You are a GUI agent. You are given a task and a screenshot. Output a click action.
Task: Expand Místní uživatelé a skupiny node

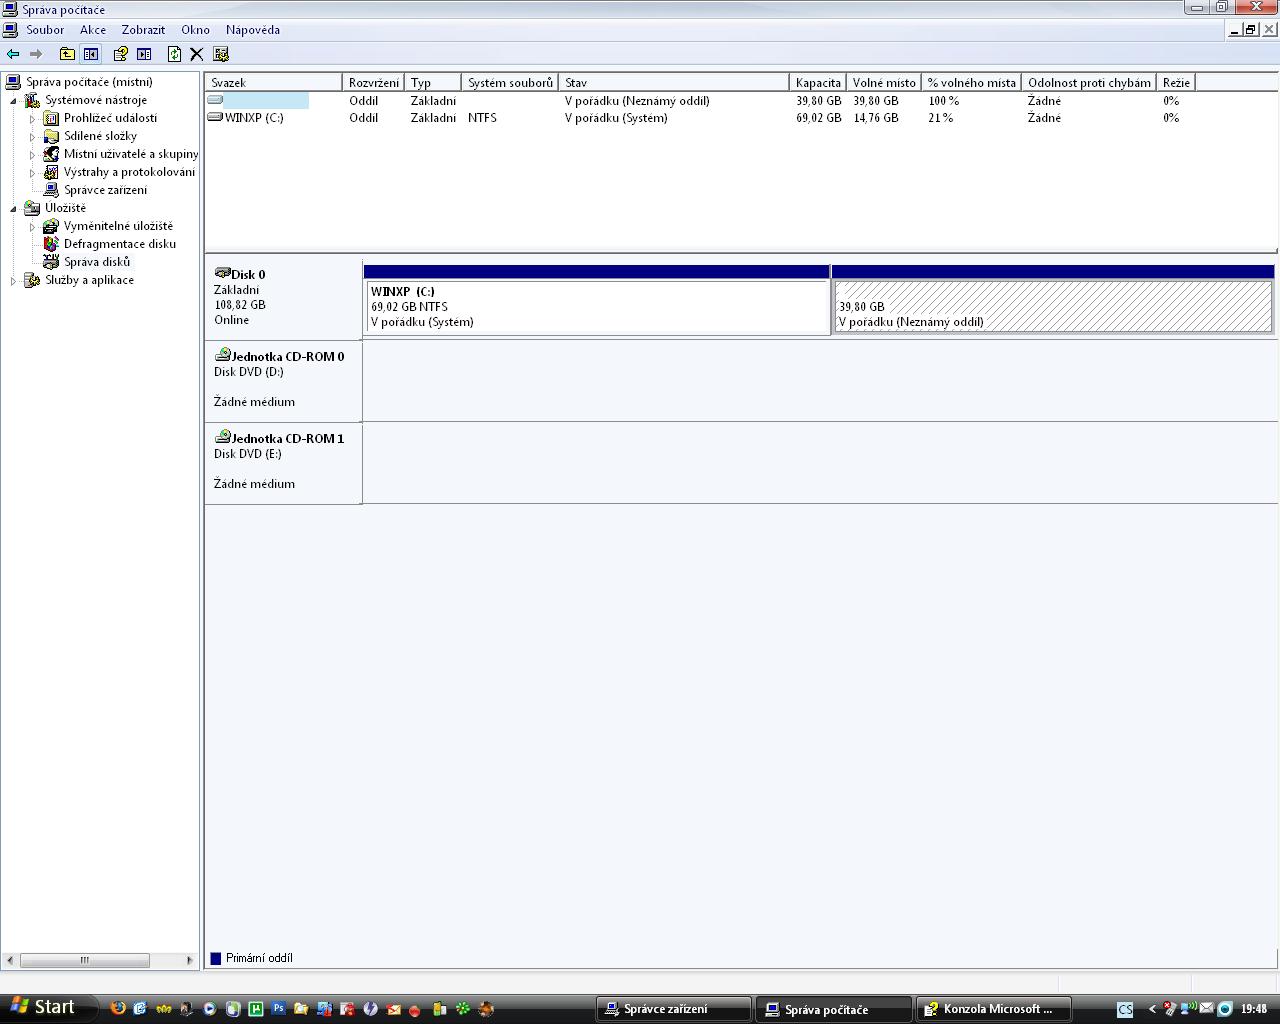click(x=32, y=155)
